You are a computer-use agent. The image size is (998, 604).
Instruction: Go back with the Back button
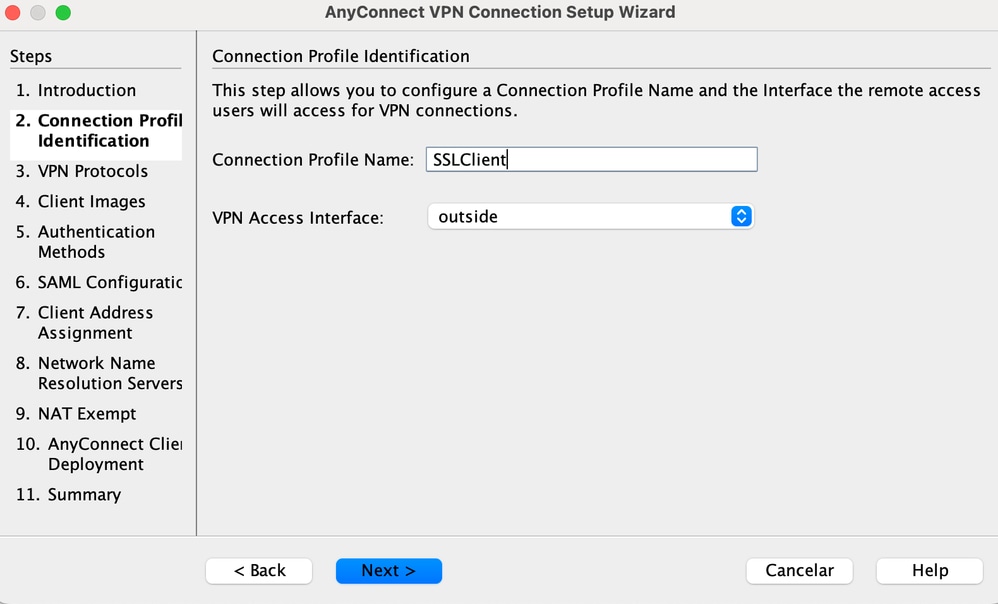(259, 570)
